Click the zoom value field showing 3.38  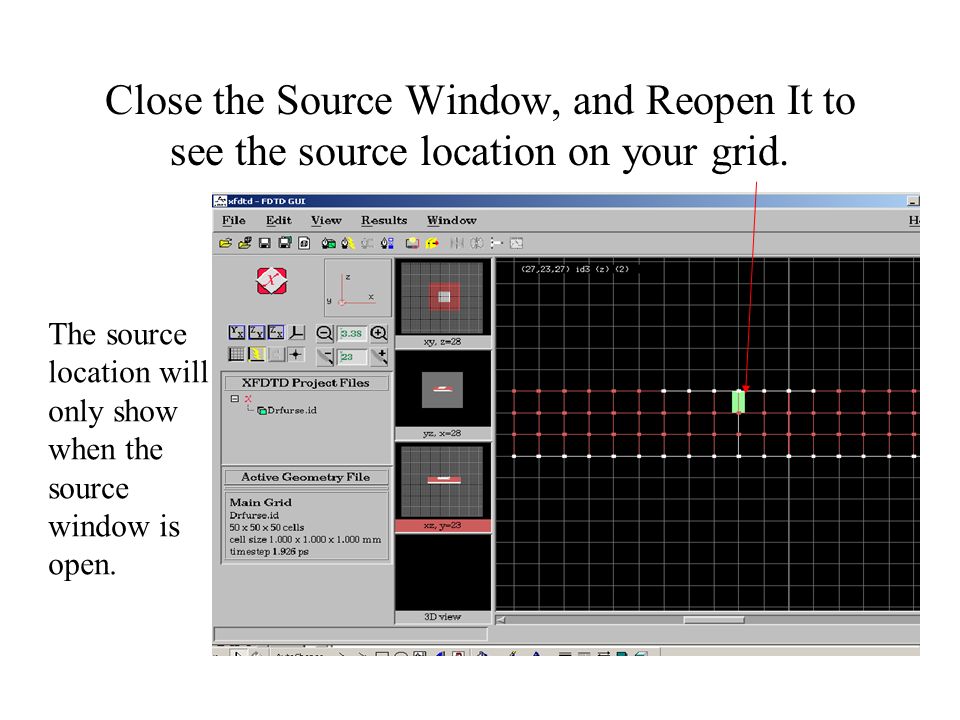coord(352,334)
